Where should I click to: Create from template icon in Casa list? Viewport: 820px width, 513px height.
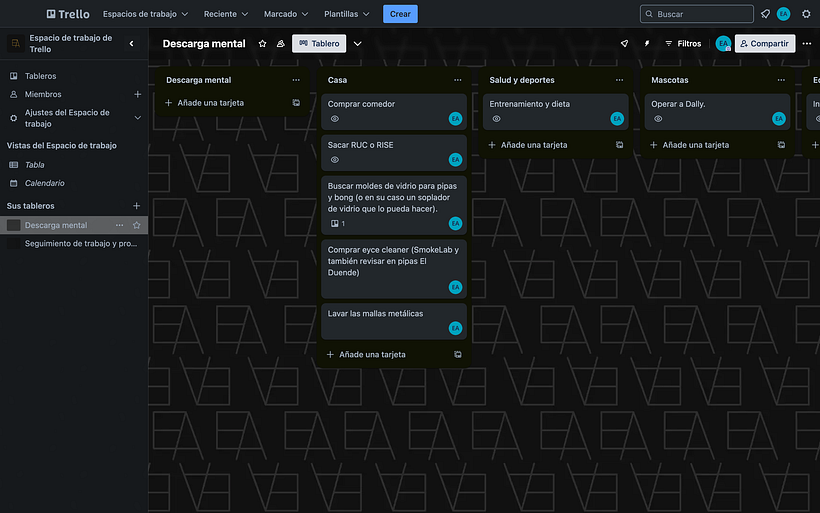pos(458,355)
